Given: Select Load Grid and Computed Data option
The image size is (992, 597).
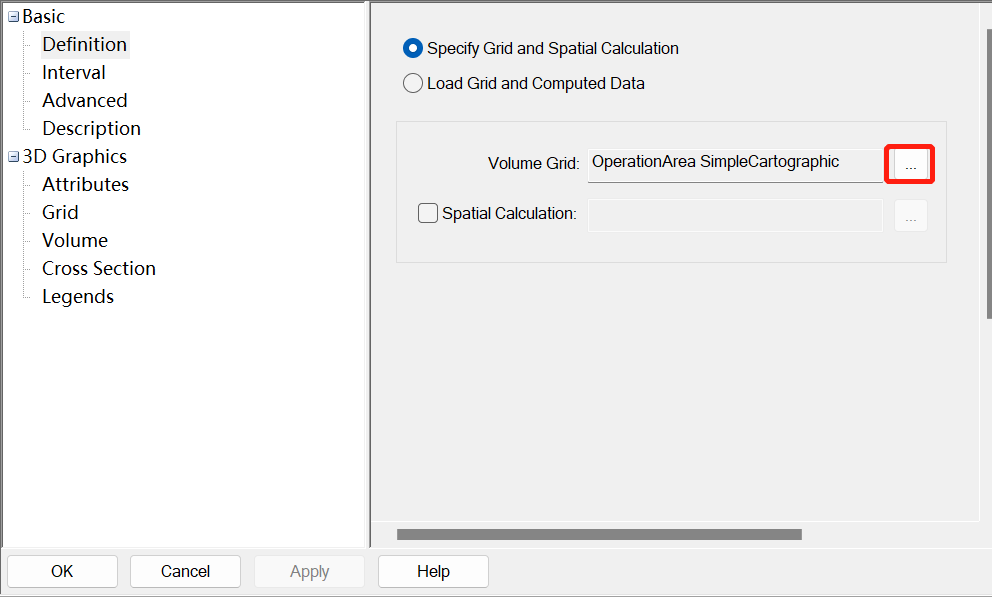Looking at the screenshot, I should click(413, 84).
